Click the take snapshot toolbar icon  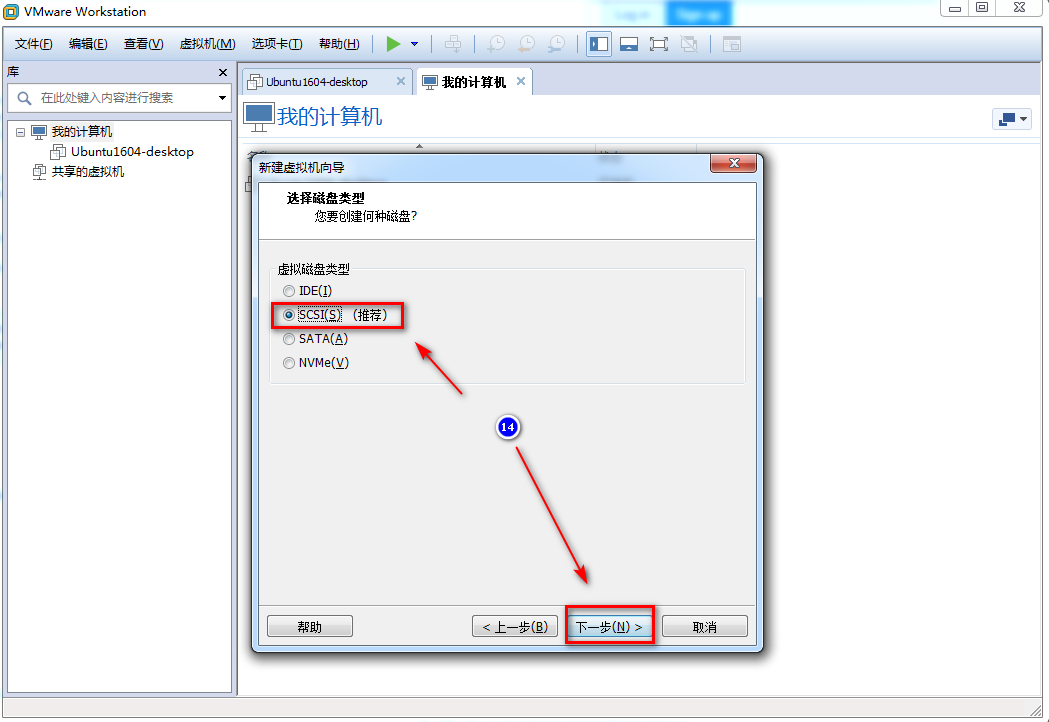pos(496,44)
